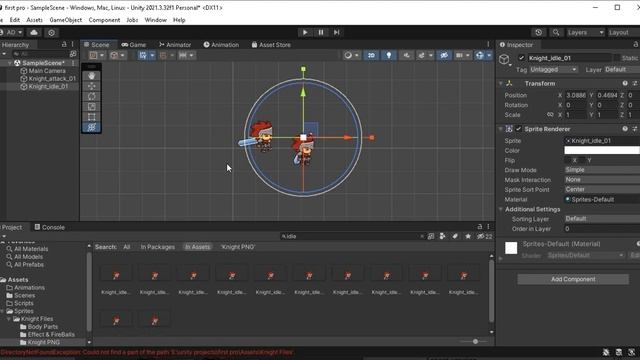Select Knight_attack_01 in Hierarchy
Viewport: 640px width, 360px height.
52,78
